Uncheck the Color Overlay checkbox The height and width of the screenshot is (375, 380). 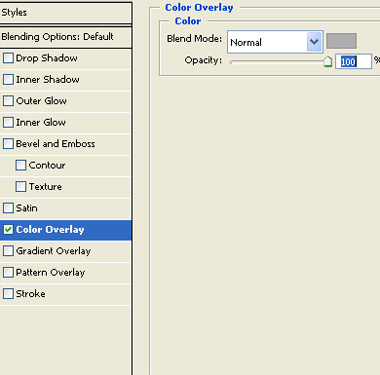pyautogui.click(x=8, y=229)
